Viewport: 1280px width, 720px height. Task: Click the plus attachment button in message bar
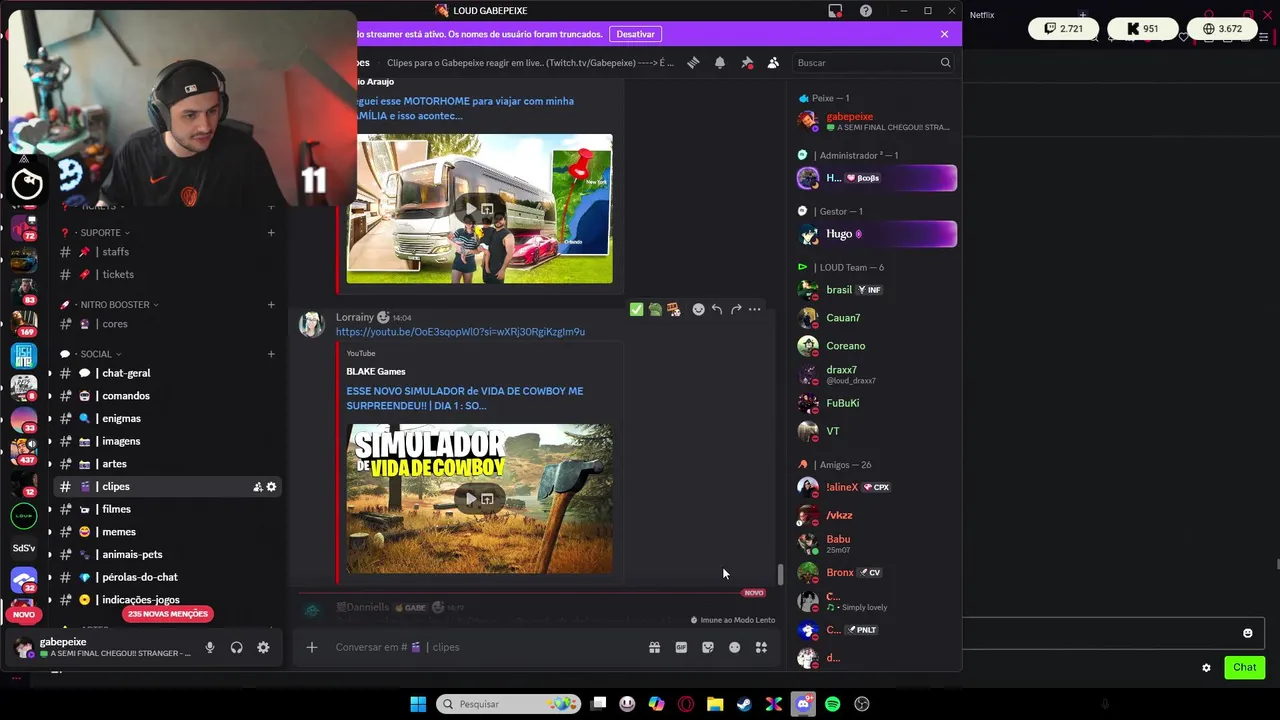(312, 647)
